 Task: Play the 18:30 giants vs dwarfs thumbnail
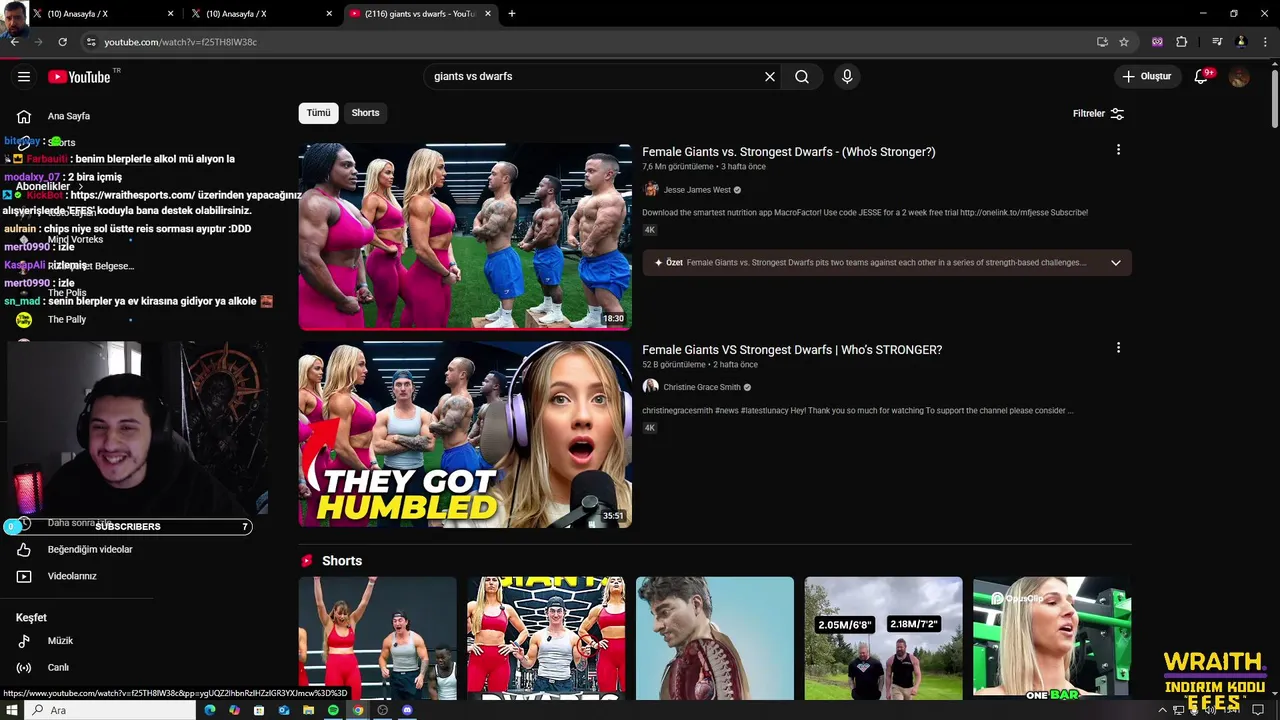click(465, 236)
